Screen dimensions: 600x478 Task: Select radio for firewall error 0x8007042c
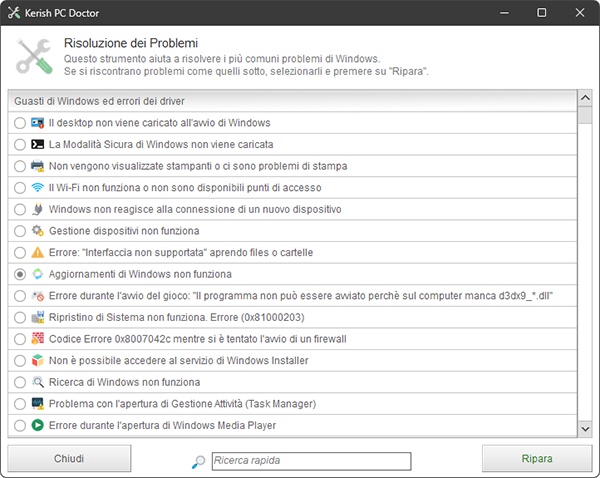20,339
